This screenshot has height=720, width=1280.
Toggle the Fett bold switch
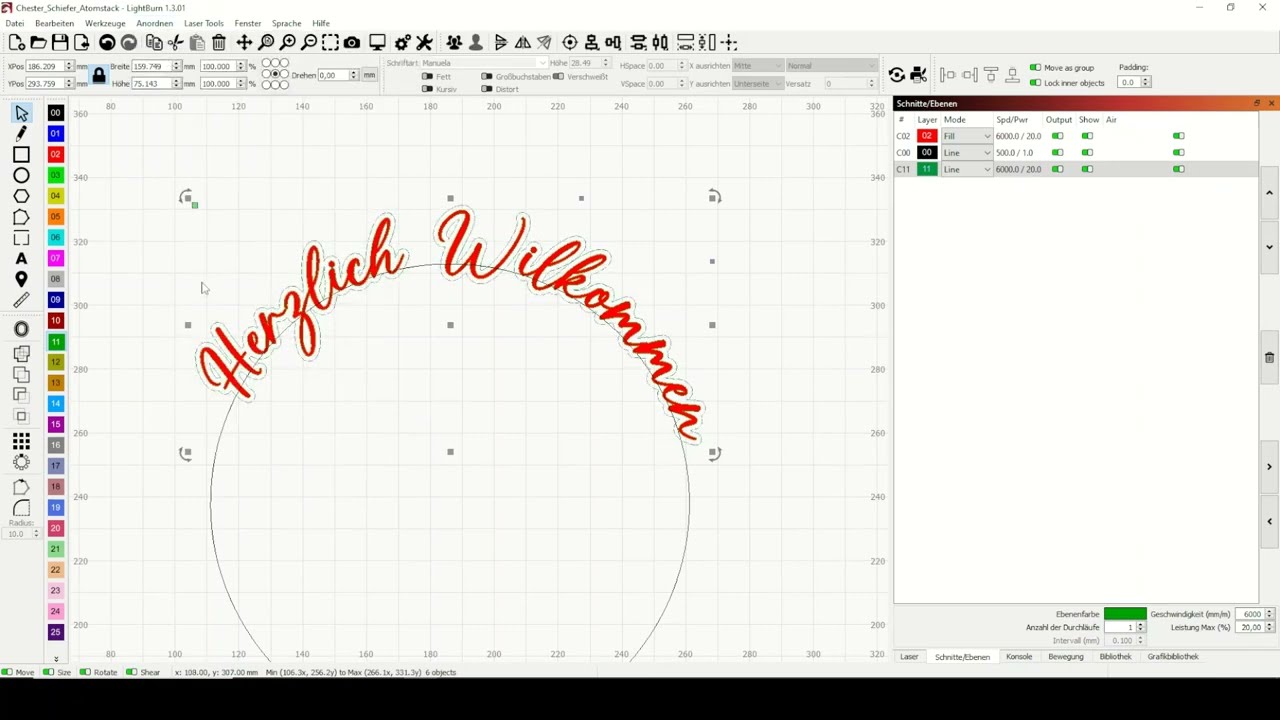coord(427,76)
